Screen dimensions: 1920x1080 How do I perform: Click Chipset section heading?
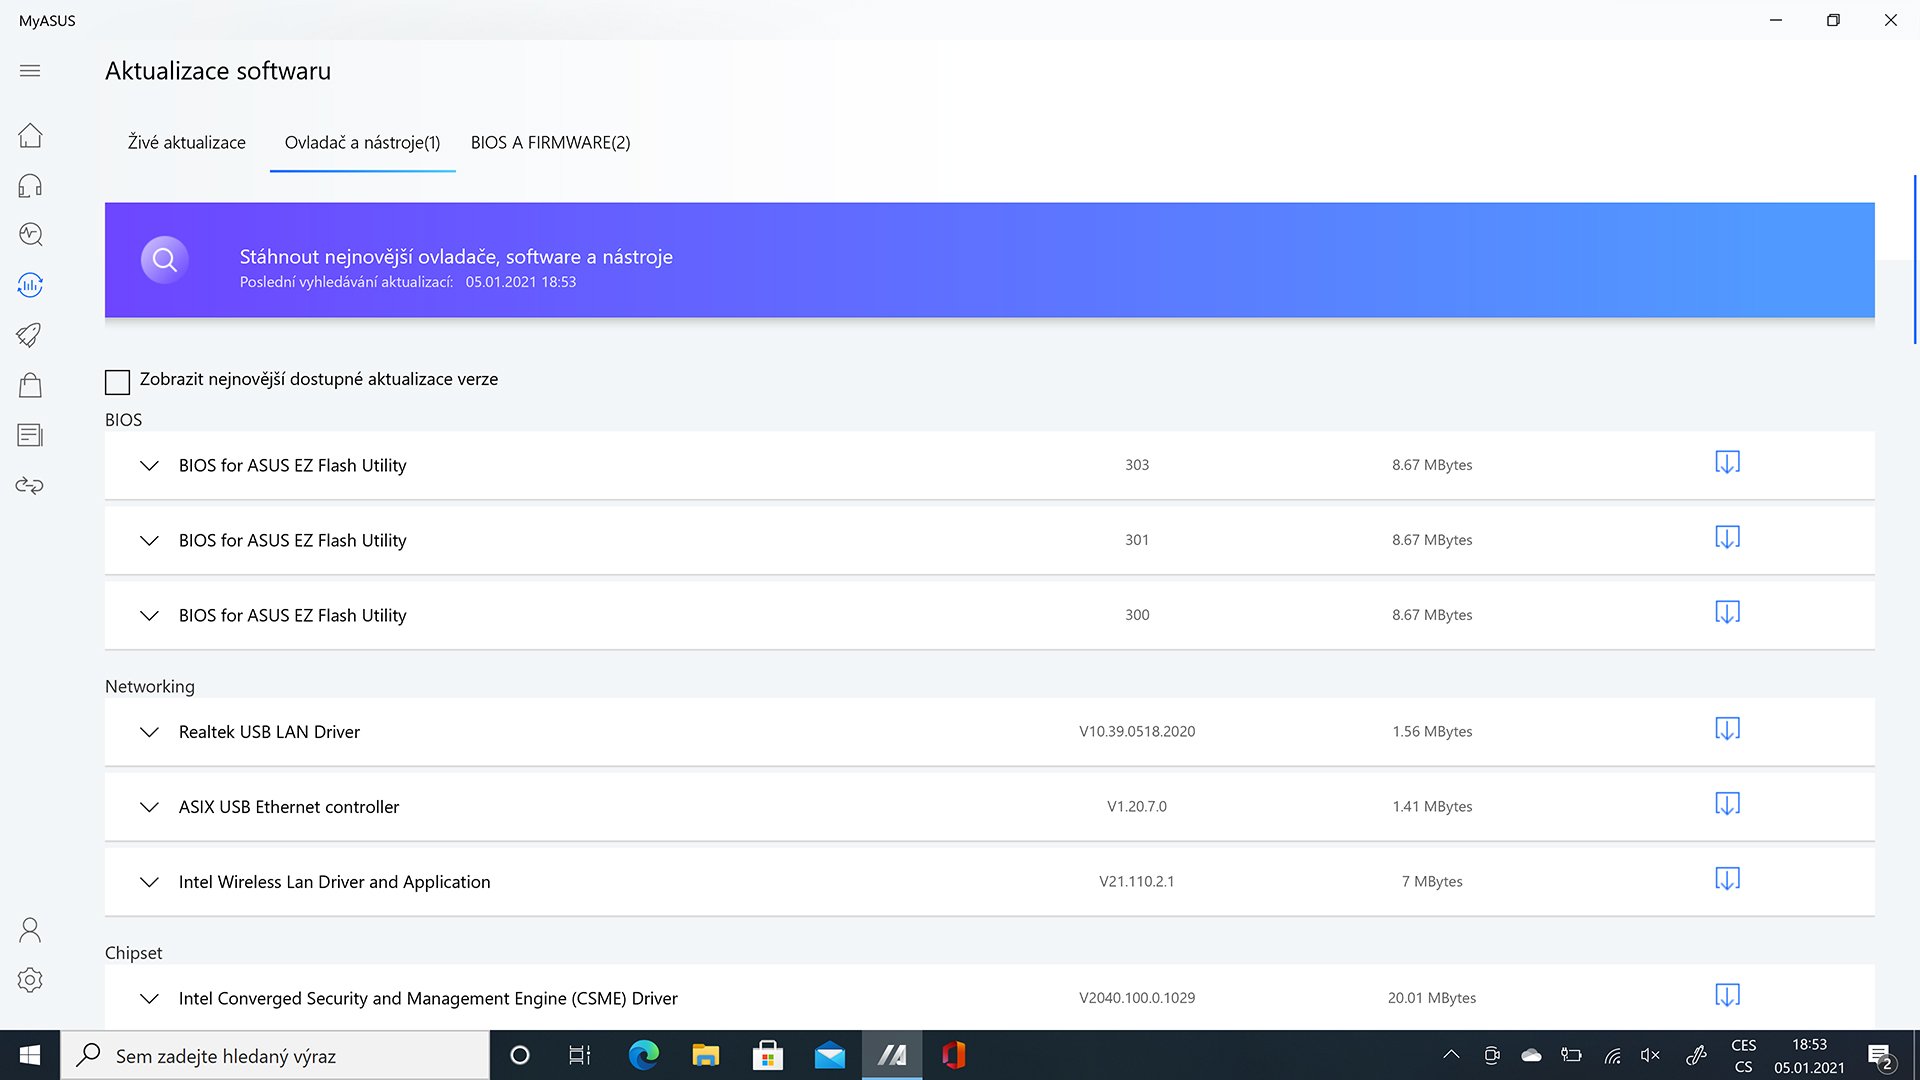coord(133,953)
